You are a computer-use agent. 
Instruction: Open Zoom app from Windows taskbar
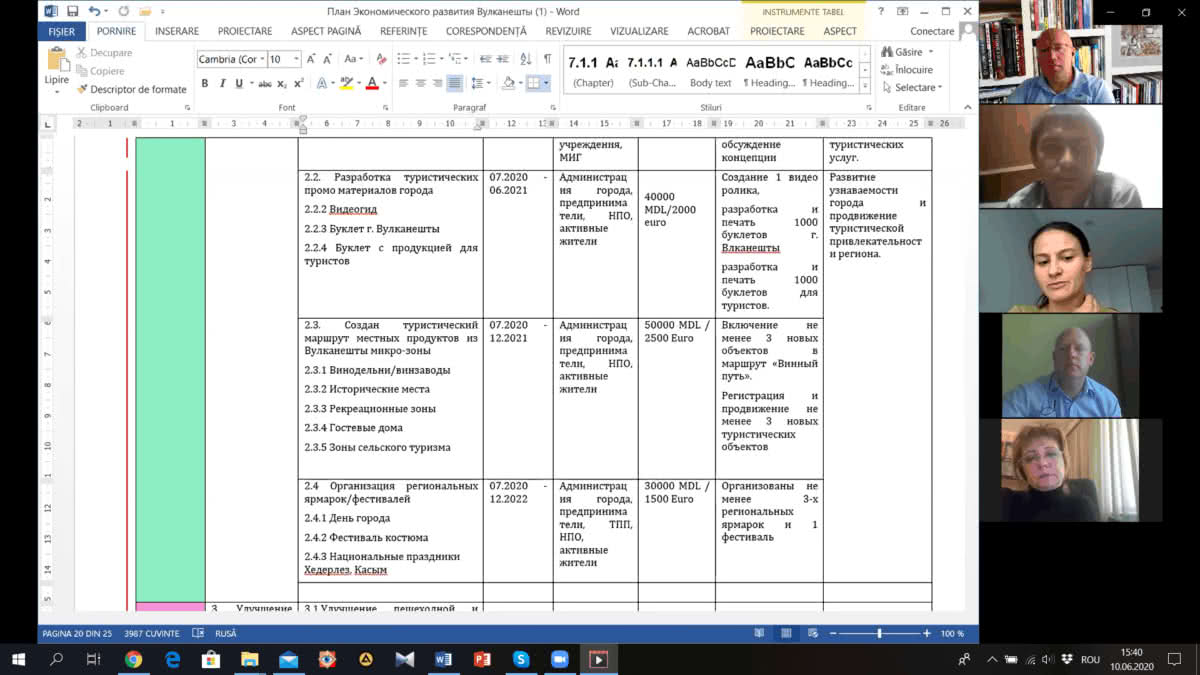(559, 659)
